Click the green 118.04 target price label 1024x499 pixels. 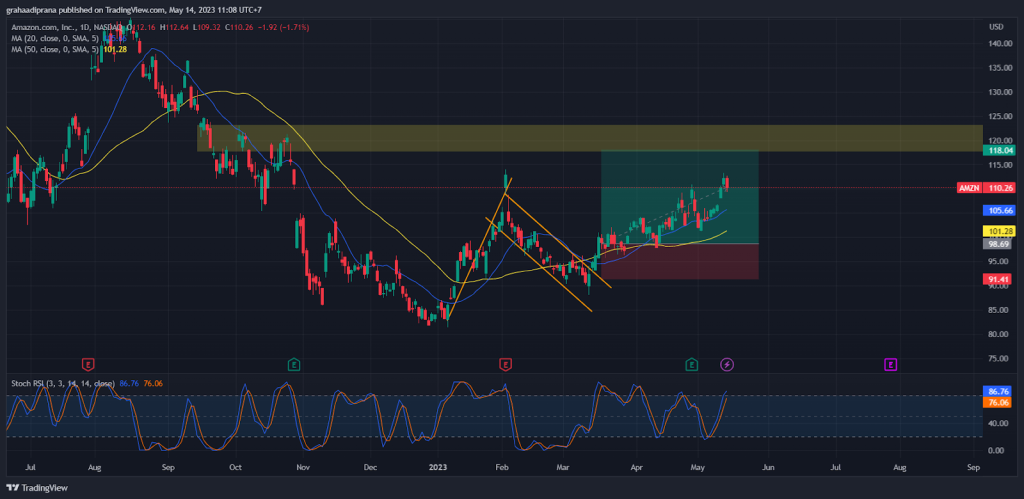tap(999, 150)
